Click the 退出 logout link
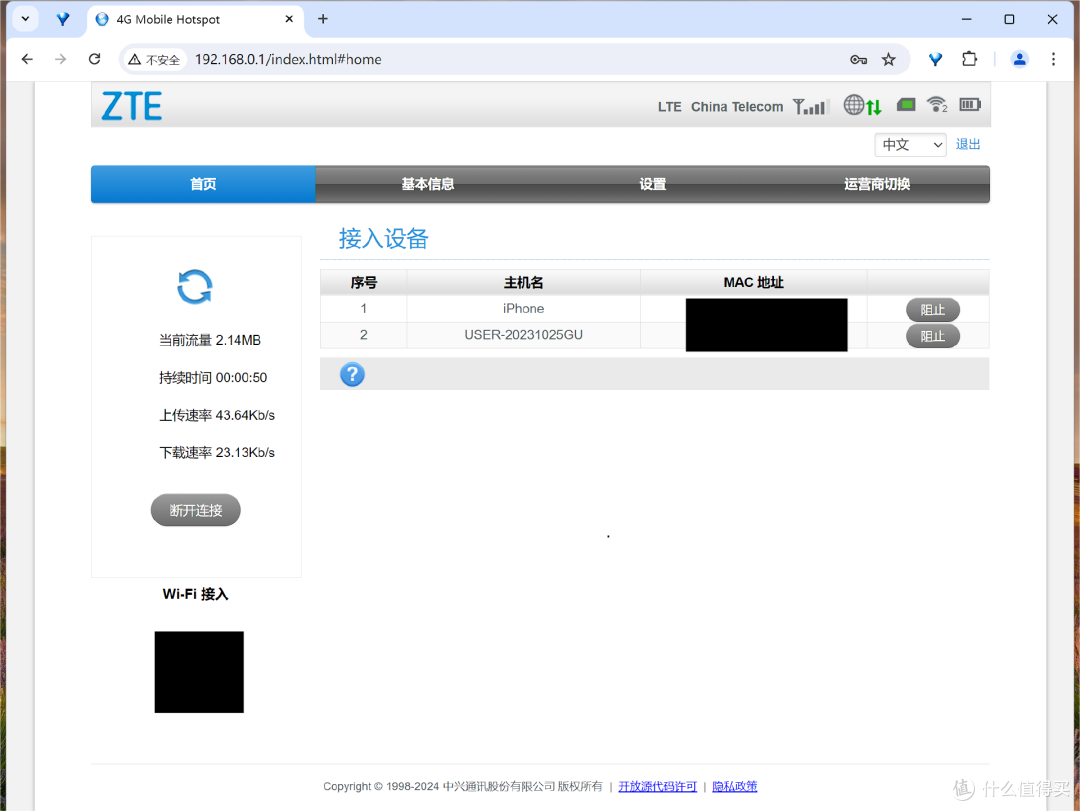The height and width of the screenshot is (811, 1080). [x=968, y=144]
